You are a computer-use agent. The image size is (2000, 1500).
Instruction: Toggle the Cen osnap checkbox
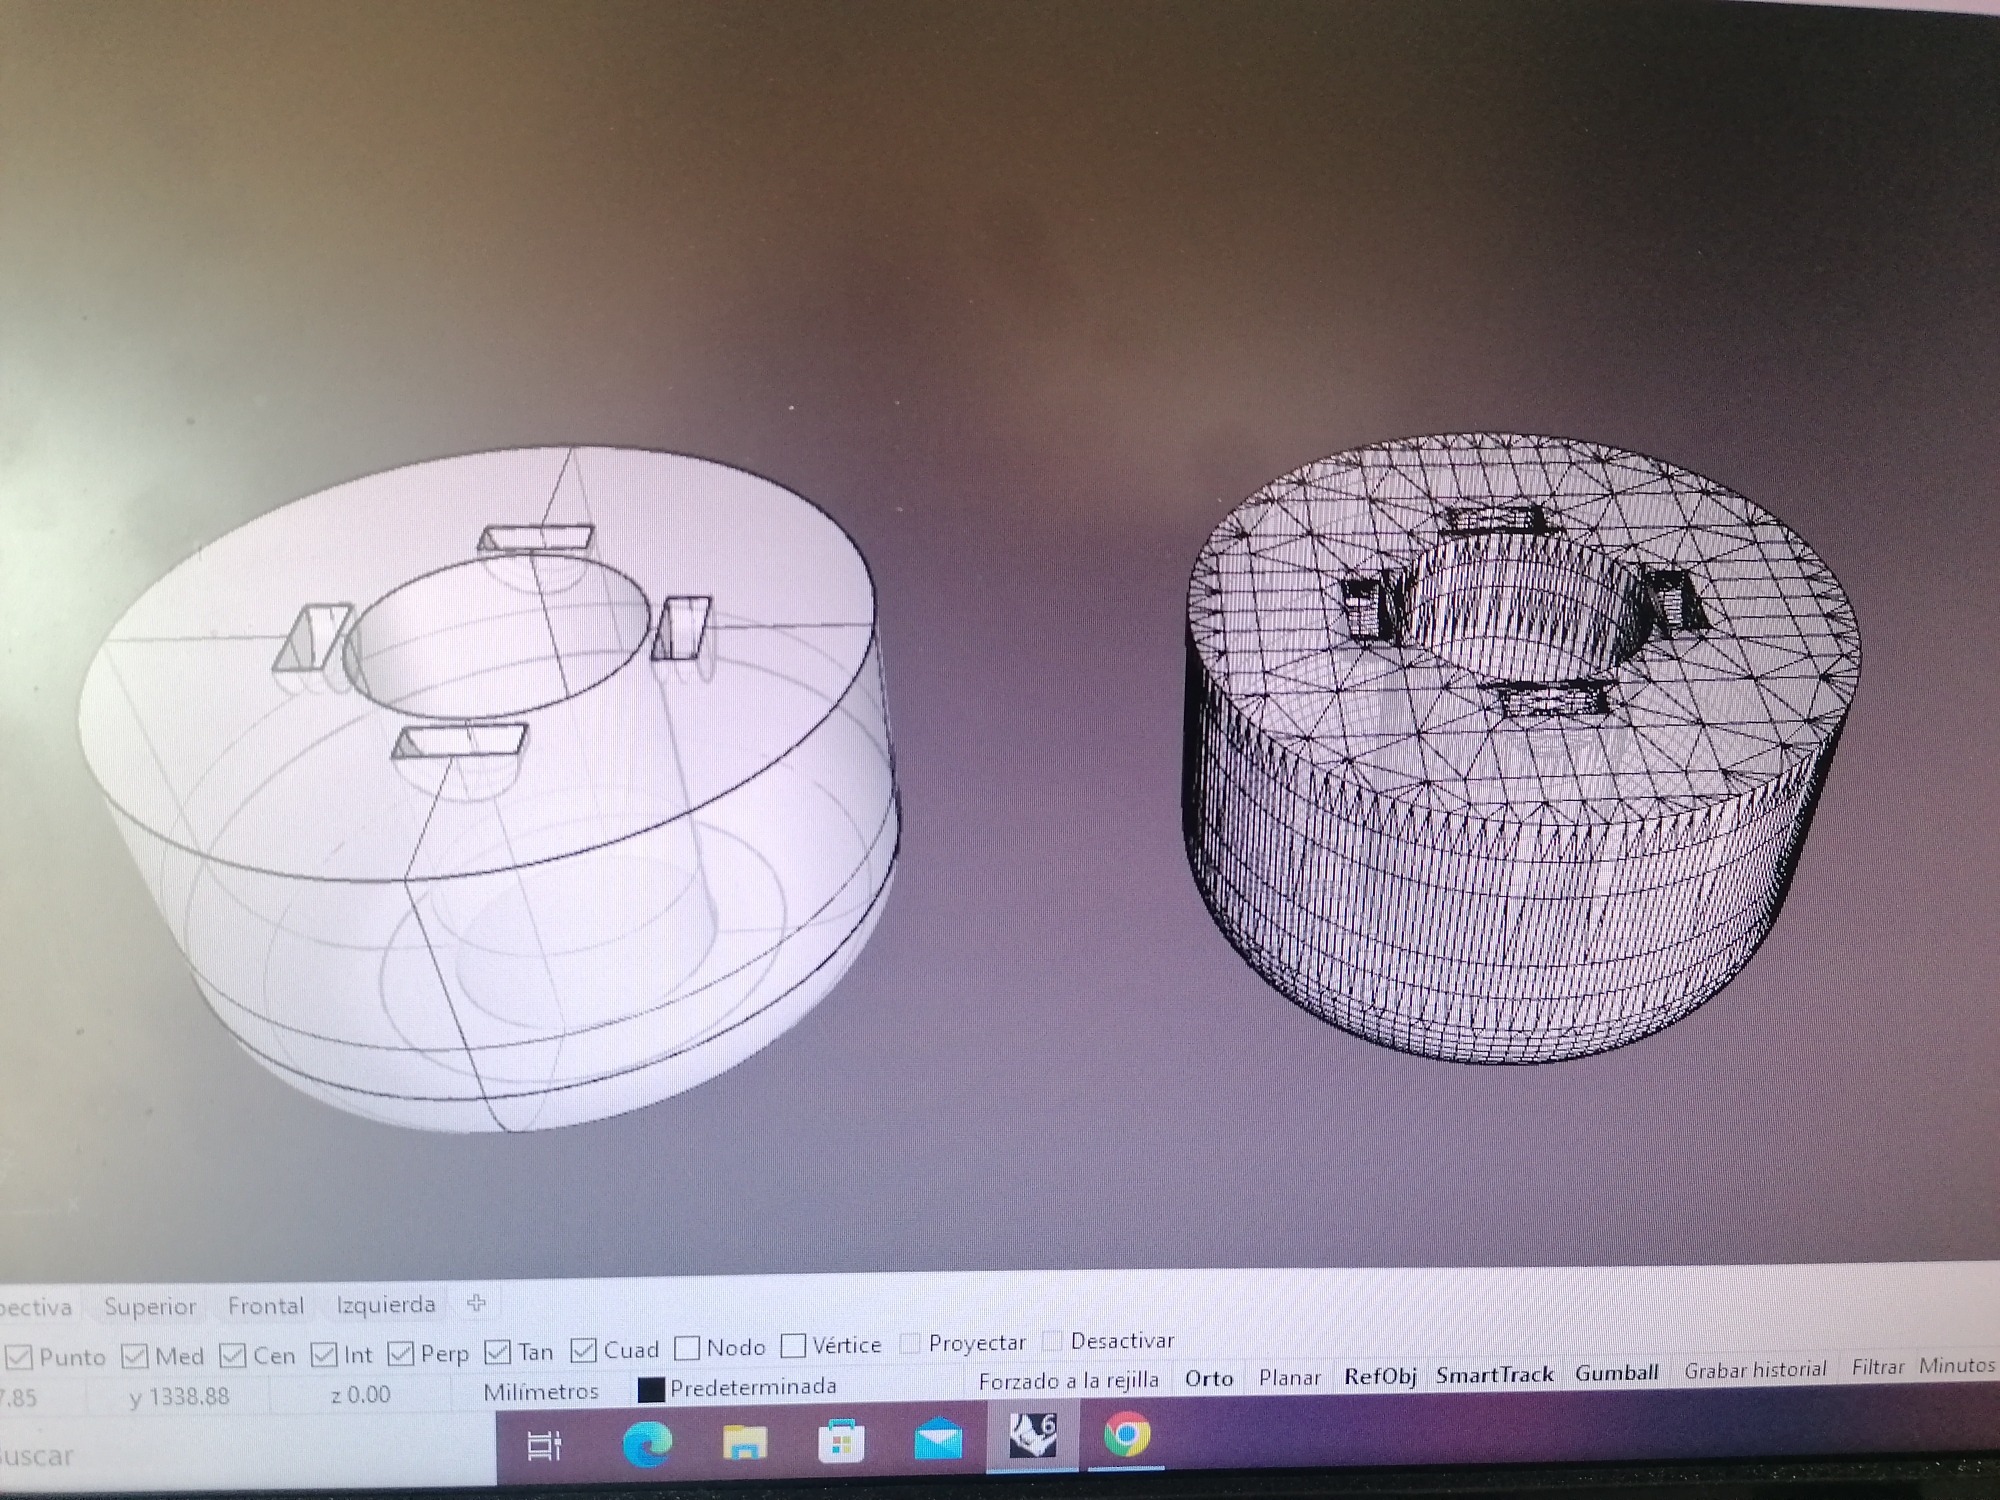(233, 1355)
